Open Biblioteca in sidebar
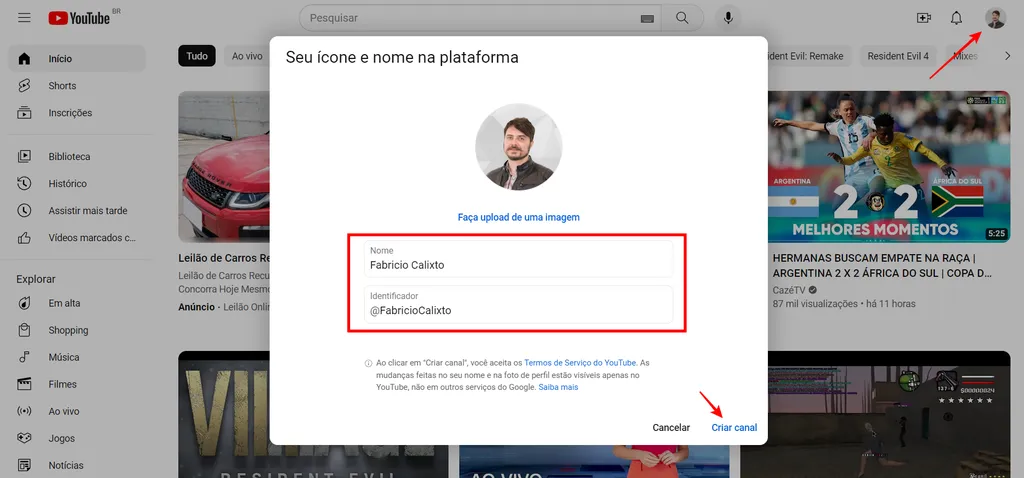The width and height of the screenshot is (1024, 478). (x=76, y=157)
